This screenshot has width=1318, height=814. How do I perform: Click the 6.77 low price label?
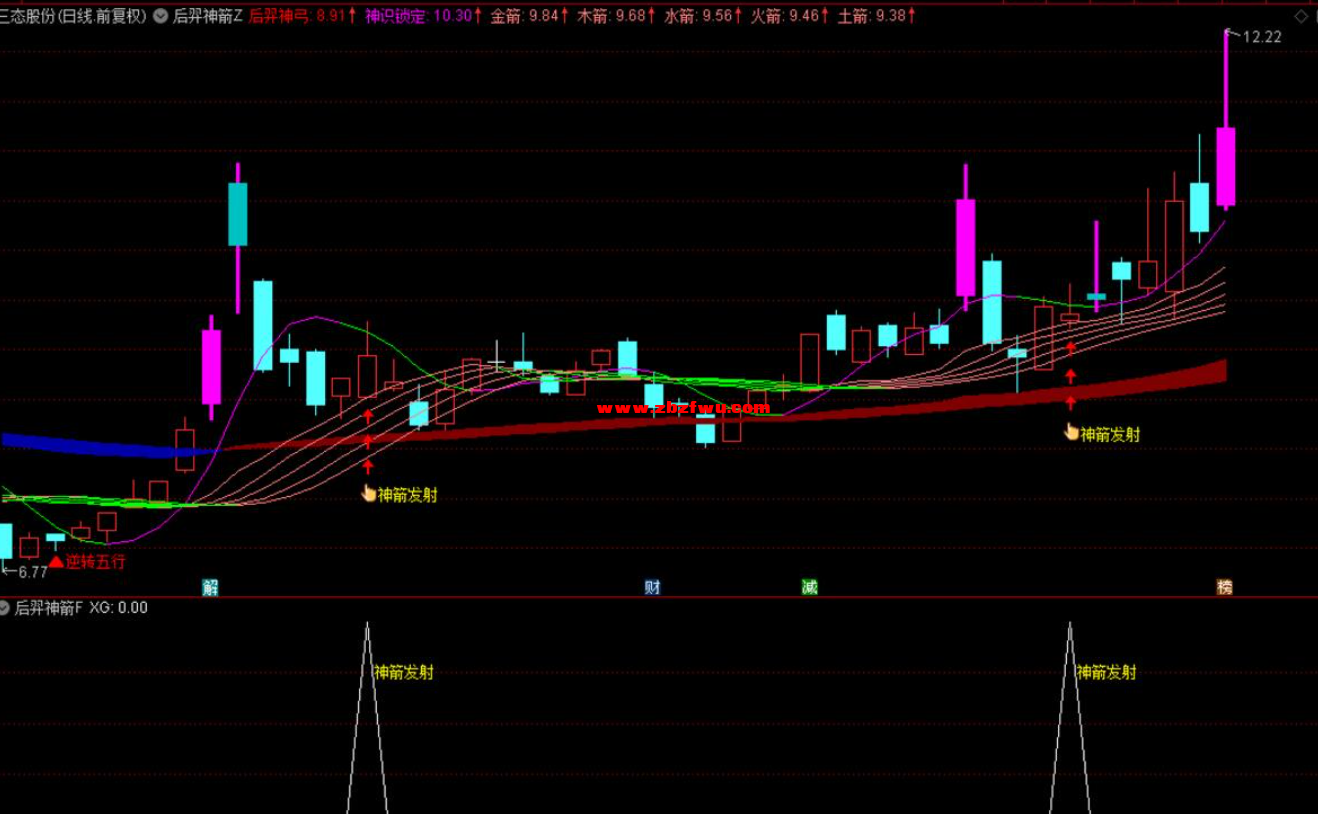(33, 572)
